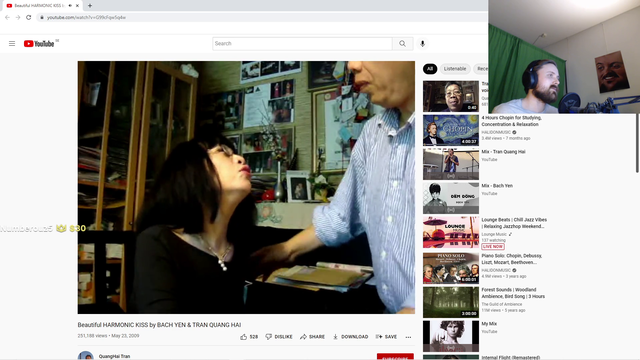Open Mix - Tran Quang Hai title
Image resolution: width=640 pixels, height=360 pixels.
coord(503,151)
